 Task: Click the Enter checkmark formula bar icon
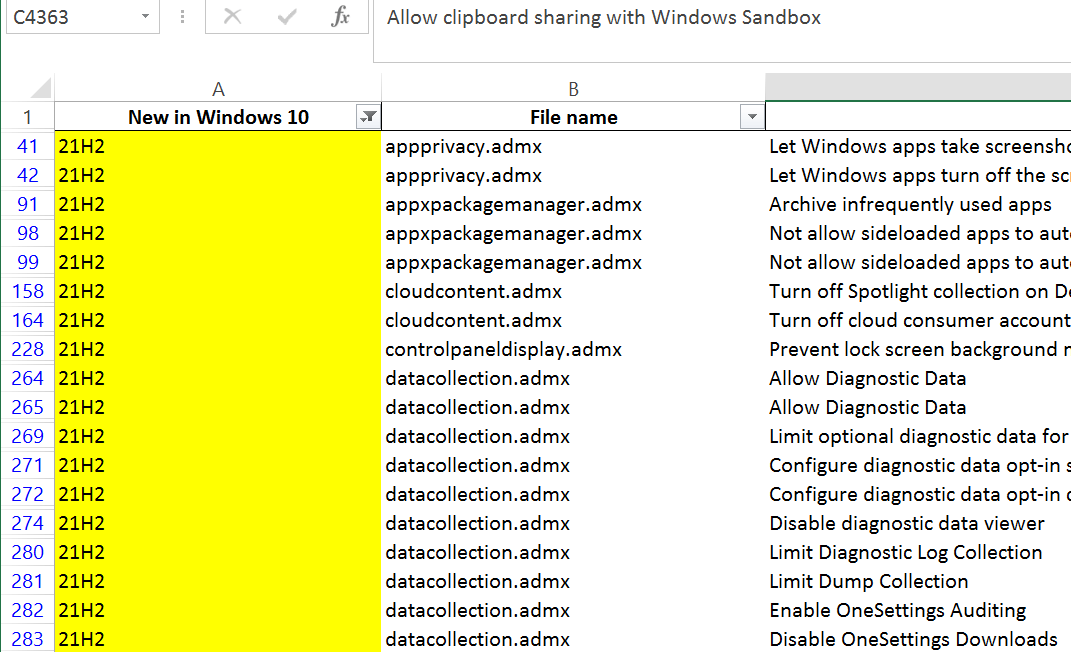[x=287, y=16]
